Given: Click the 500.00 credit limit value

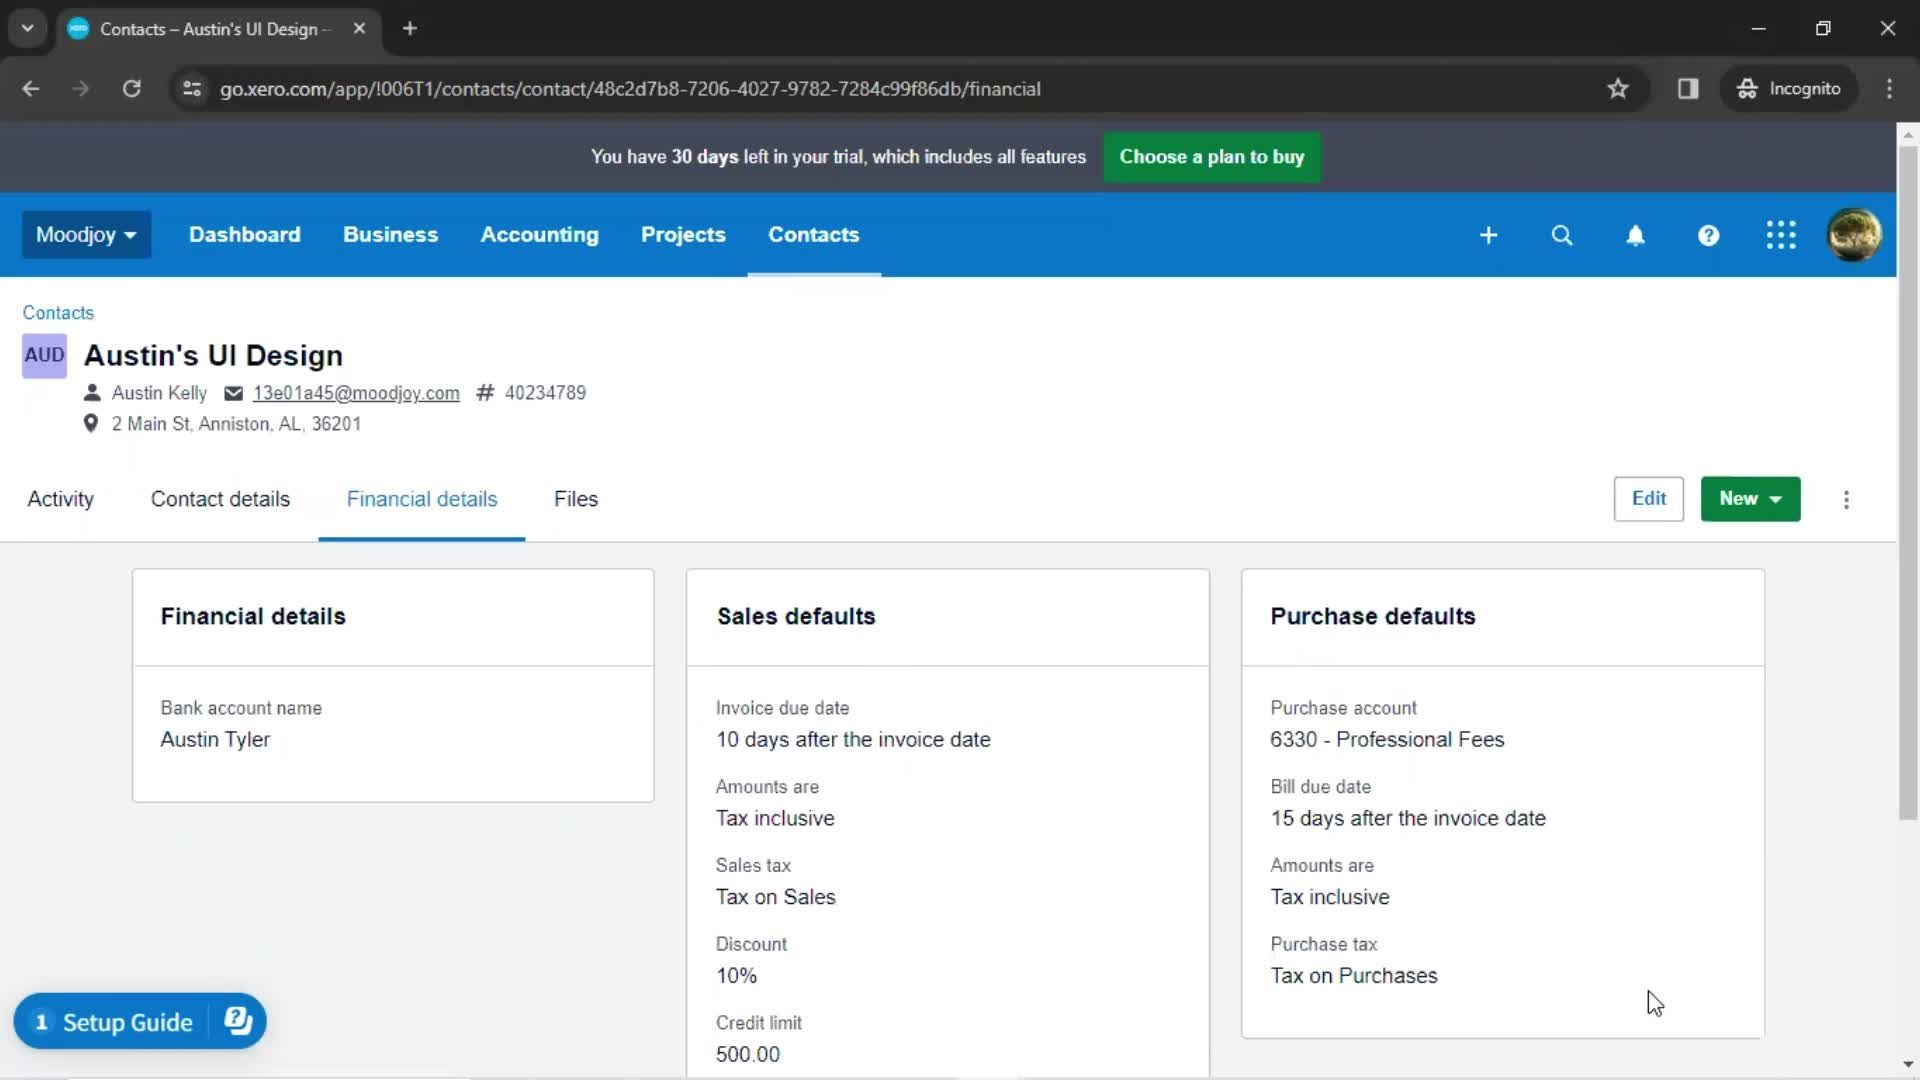Looking at the screenshot, I should click(x=747, y=1055).
